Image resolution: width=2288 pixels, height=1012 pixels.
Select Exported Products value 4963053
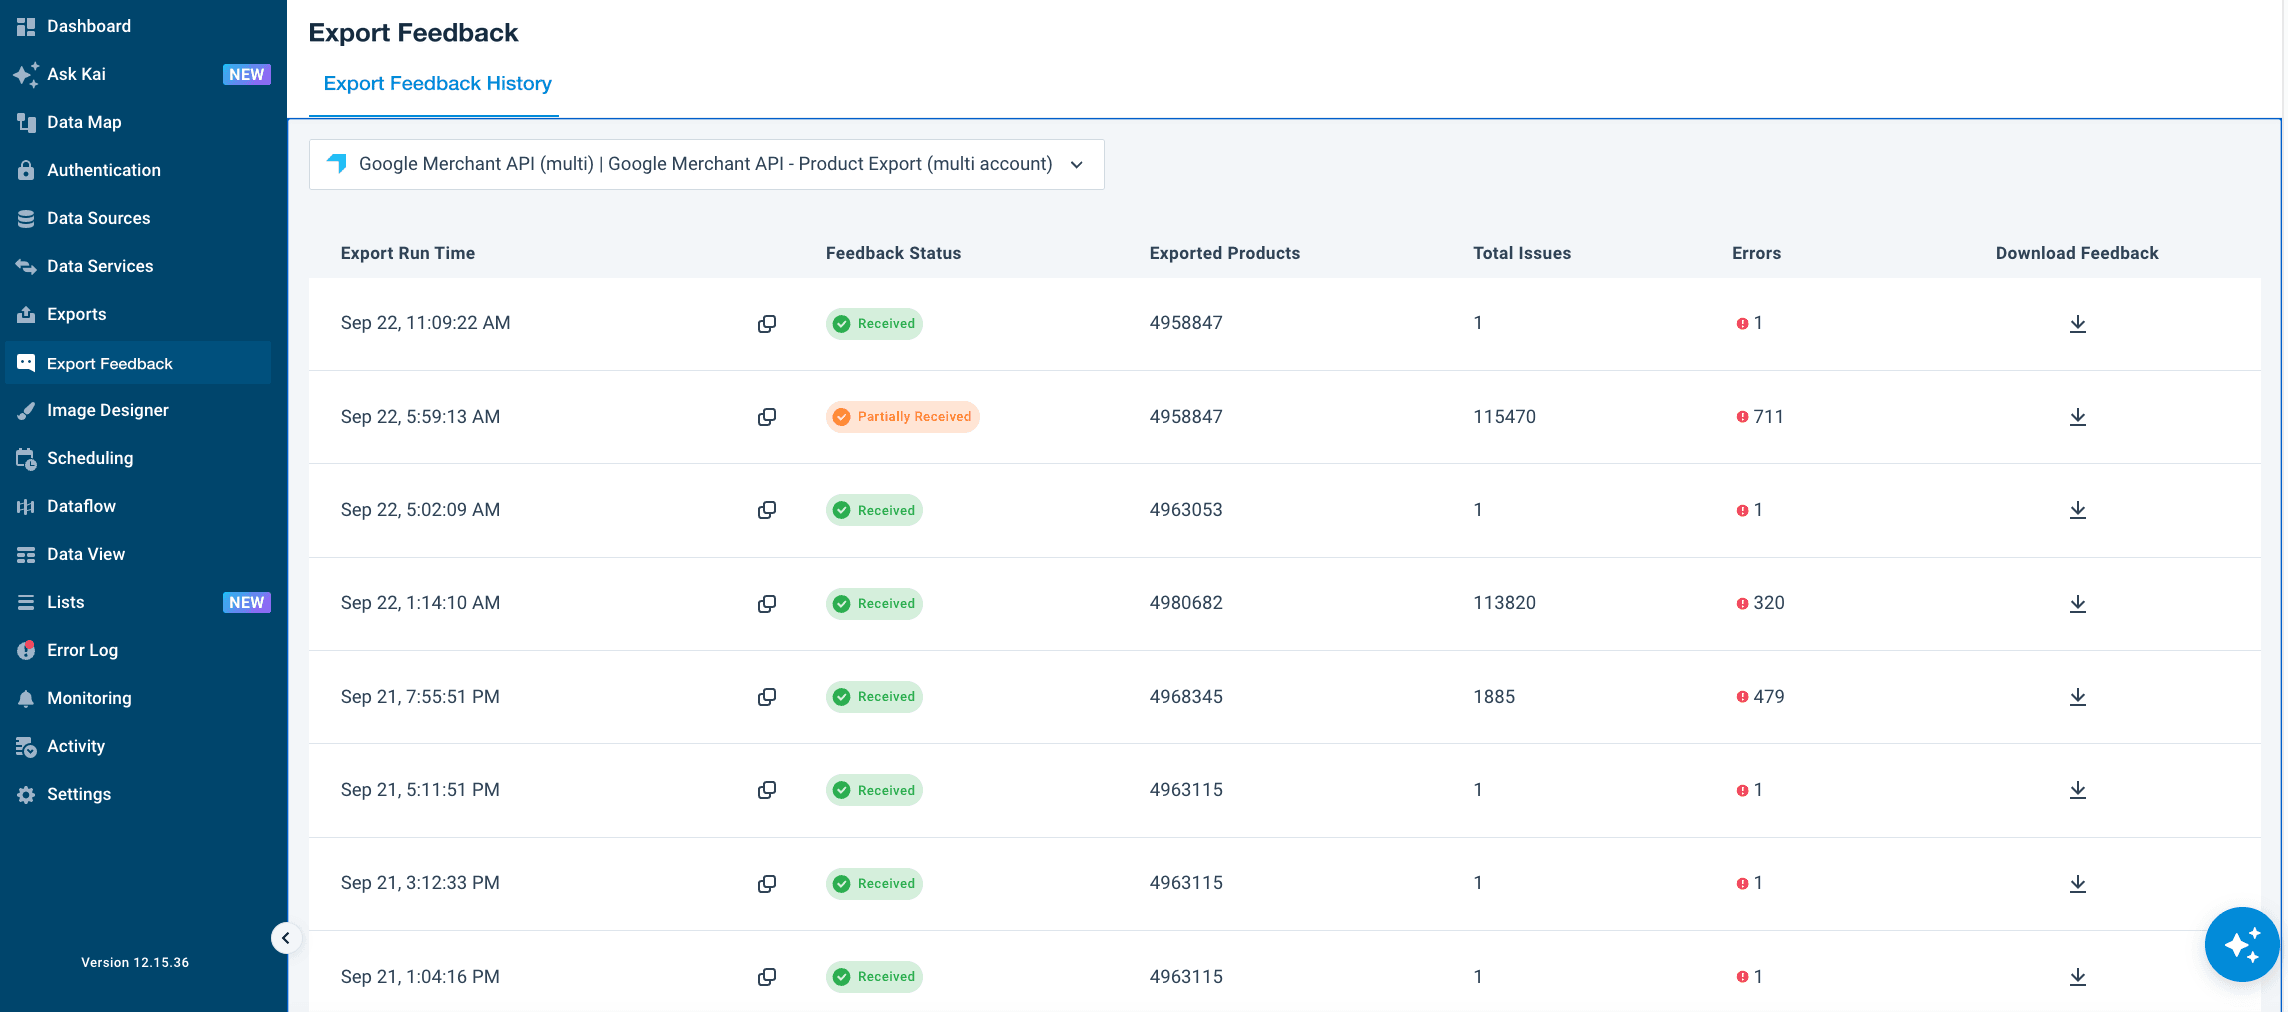(1186, 510)
